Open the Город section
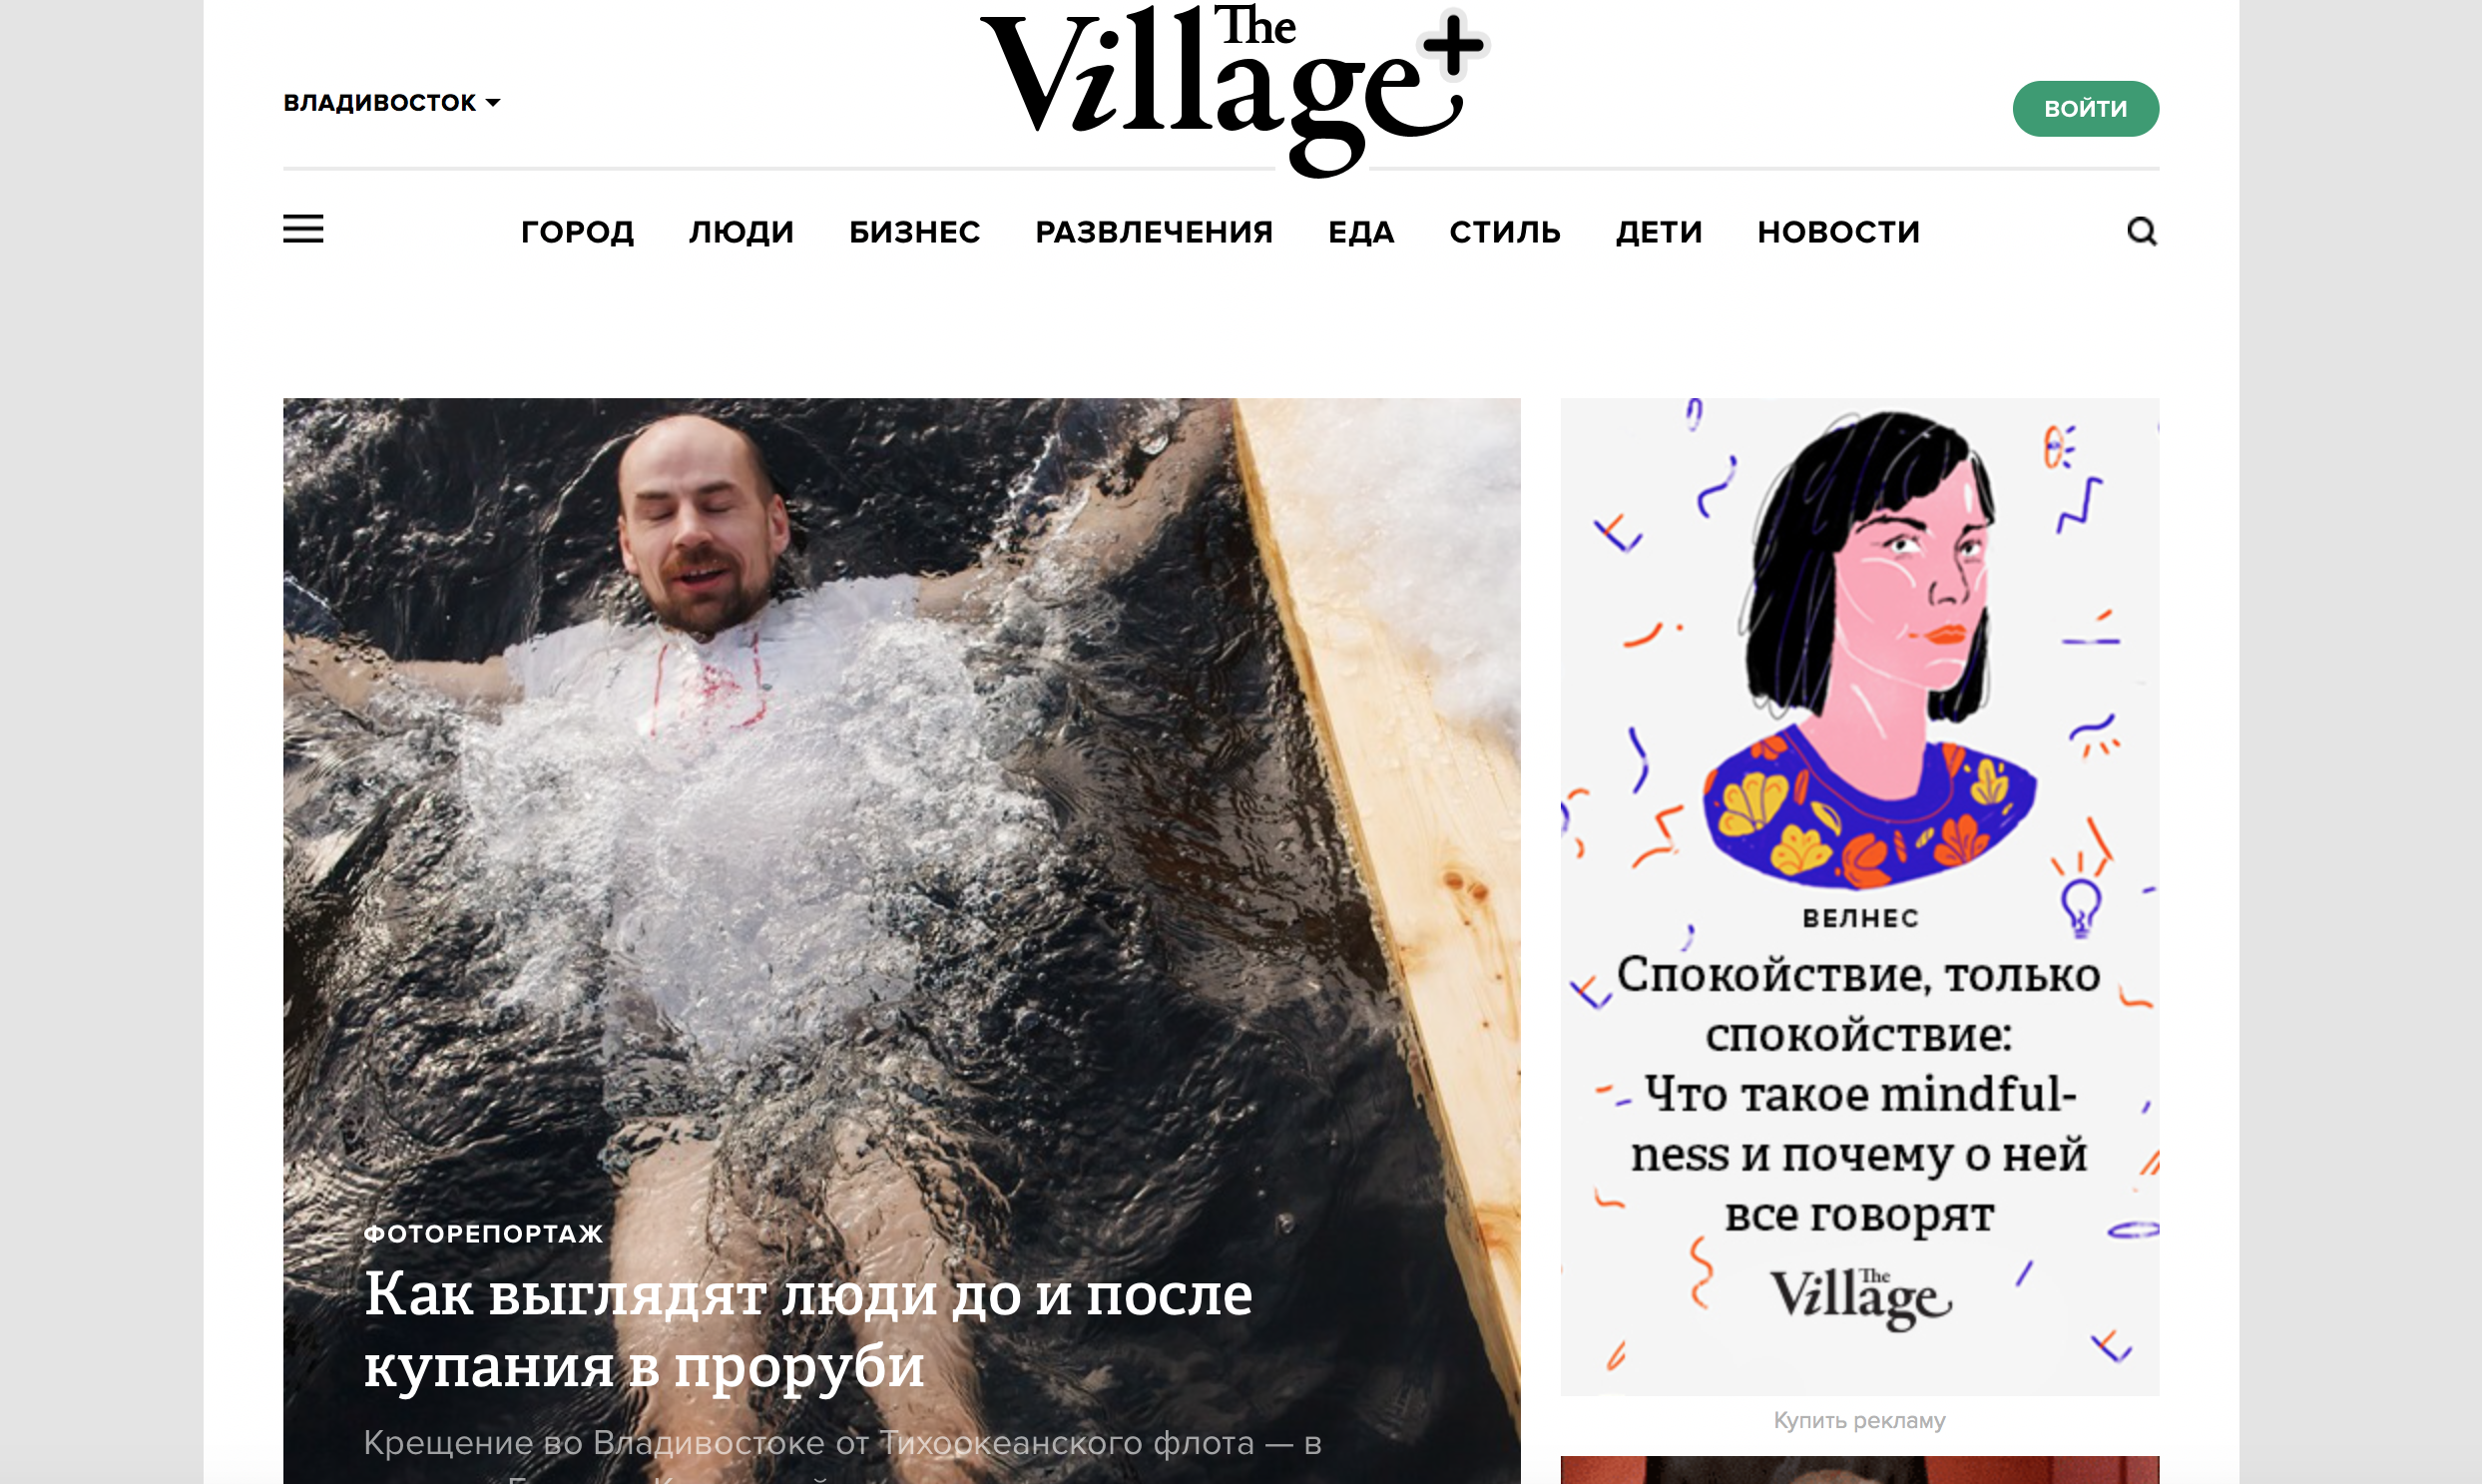2482x1484 pixels. tap(577, 232)
